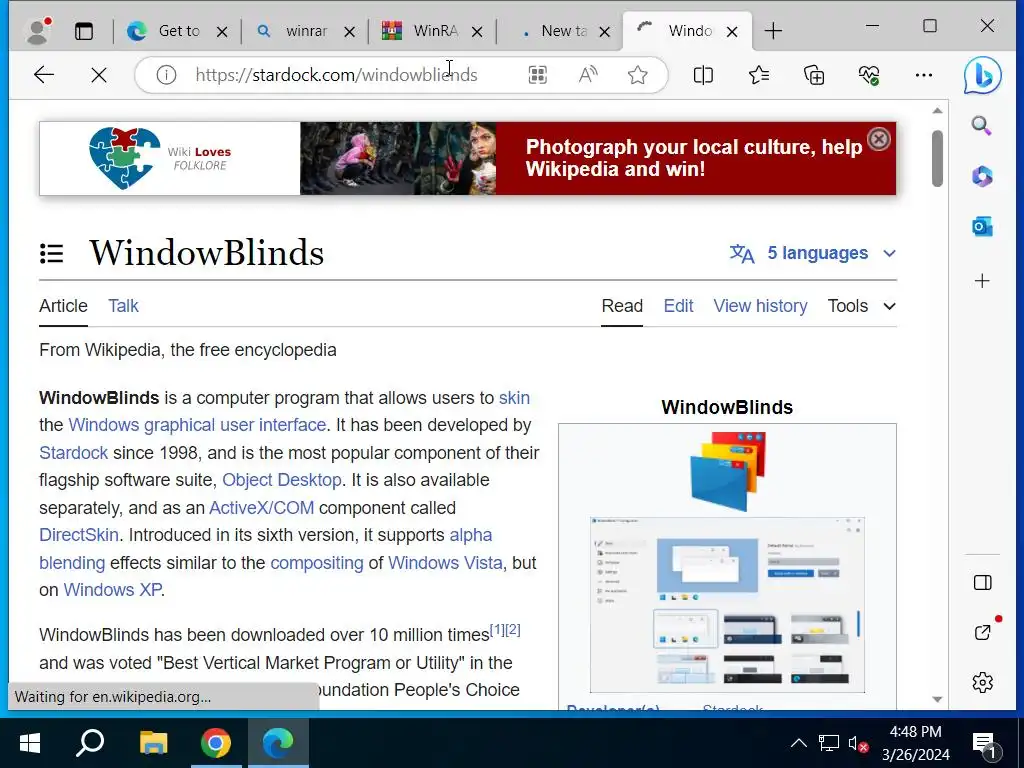Viewport: 1024px width, 768px height.
Task: Open the Stardock link in the paragraph
Action: [x=73, y=453]
